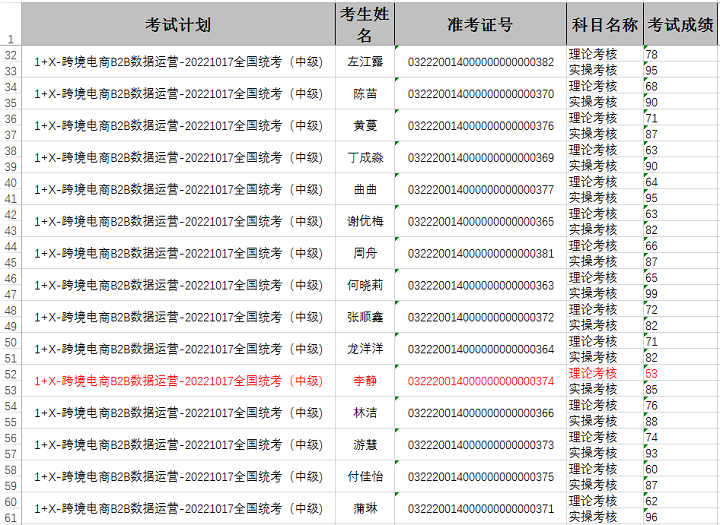Screen dimensions: 720x525
Task: Click the name cell 谢优梅
Action: coord(365,221)
